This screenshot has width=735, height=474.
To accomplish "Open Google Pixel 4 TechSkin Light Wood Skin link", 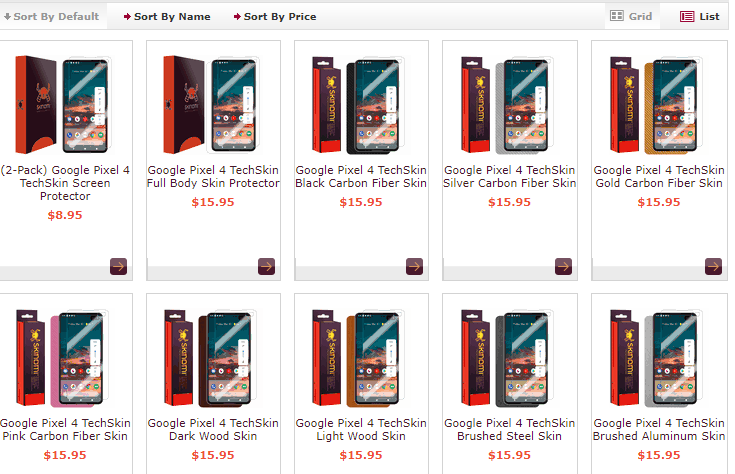I will pos(361,430).
